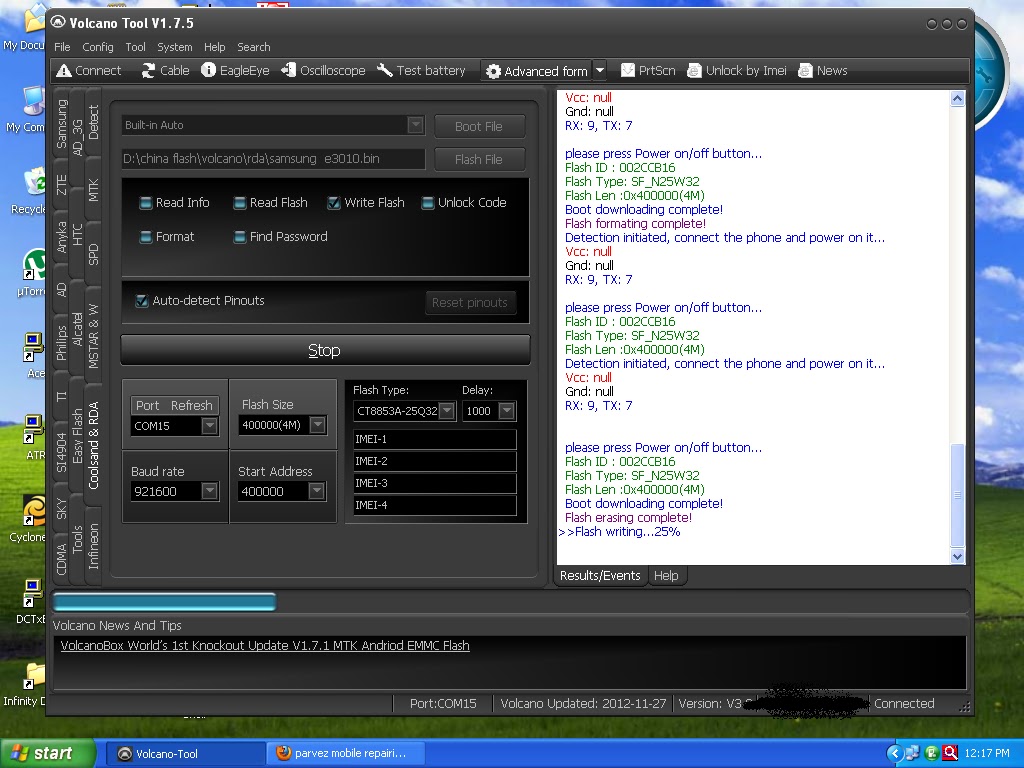
Task: Click the Boot File button
Action: point(479,126)
